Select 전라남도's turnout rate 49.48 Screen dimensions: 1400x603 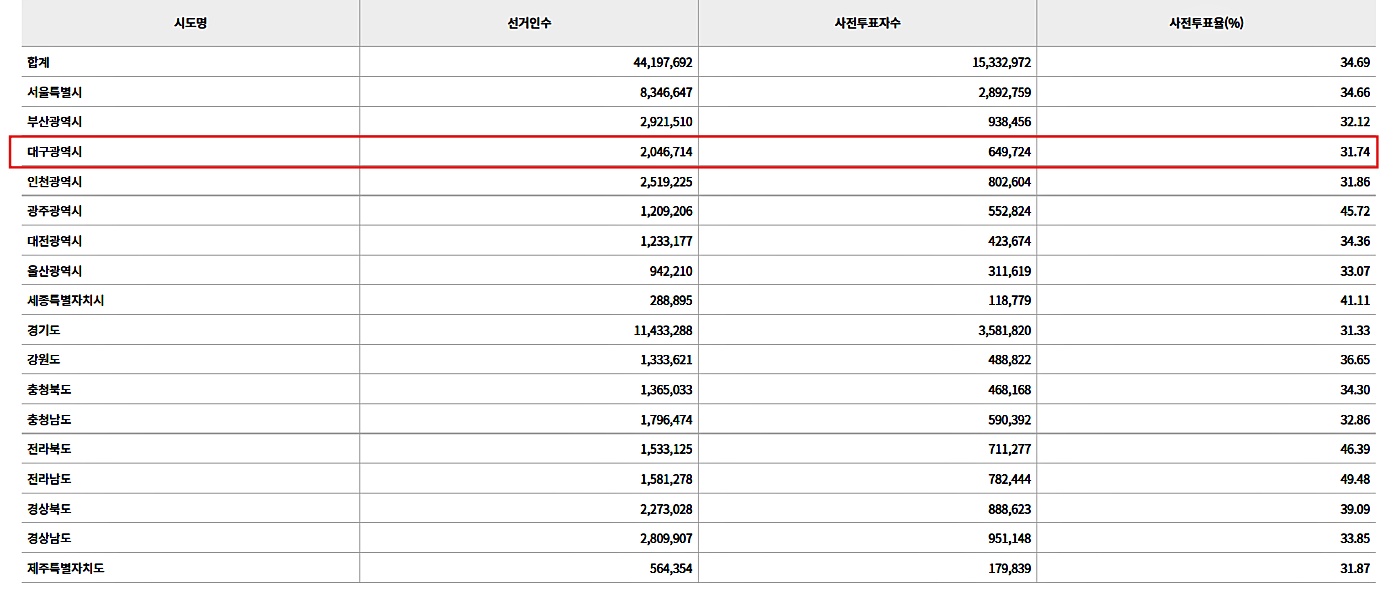(1355, 479)
